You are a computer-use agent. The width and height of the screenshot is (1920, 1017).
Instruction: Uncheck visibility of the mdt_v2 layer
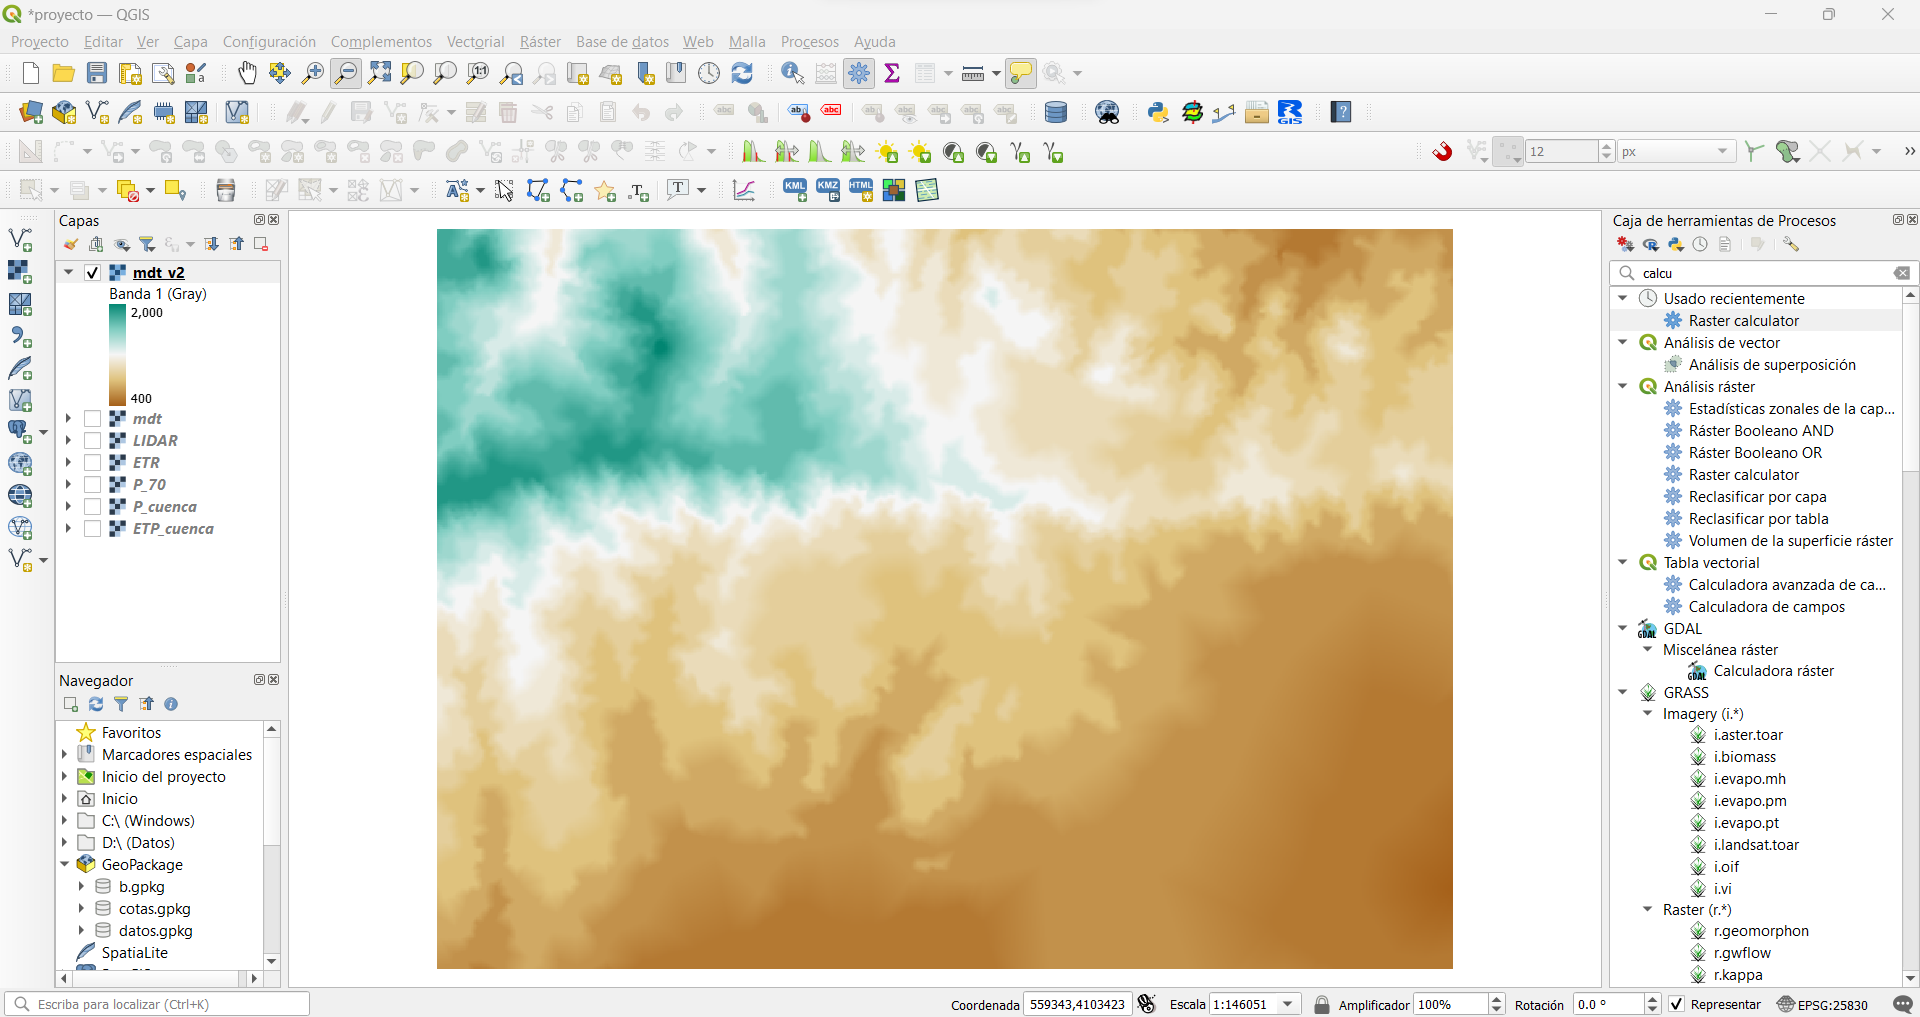click(x=92, y=272)
